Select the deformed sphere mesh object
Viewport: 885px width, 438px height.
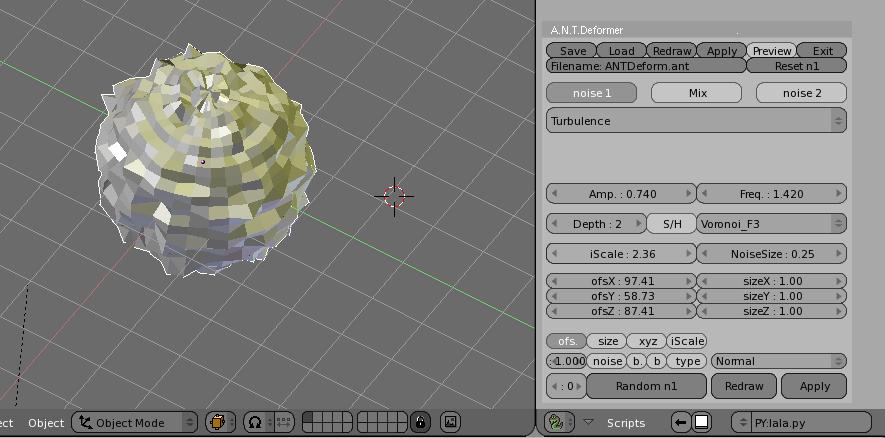pyautogui.click(x=203, y=162)
